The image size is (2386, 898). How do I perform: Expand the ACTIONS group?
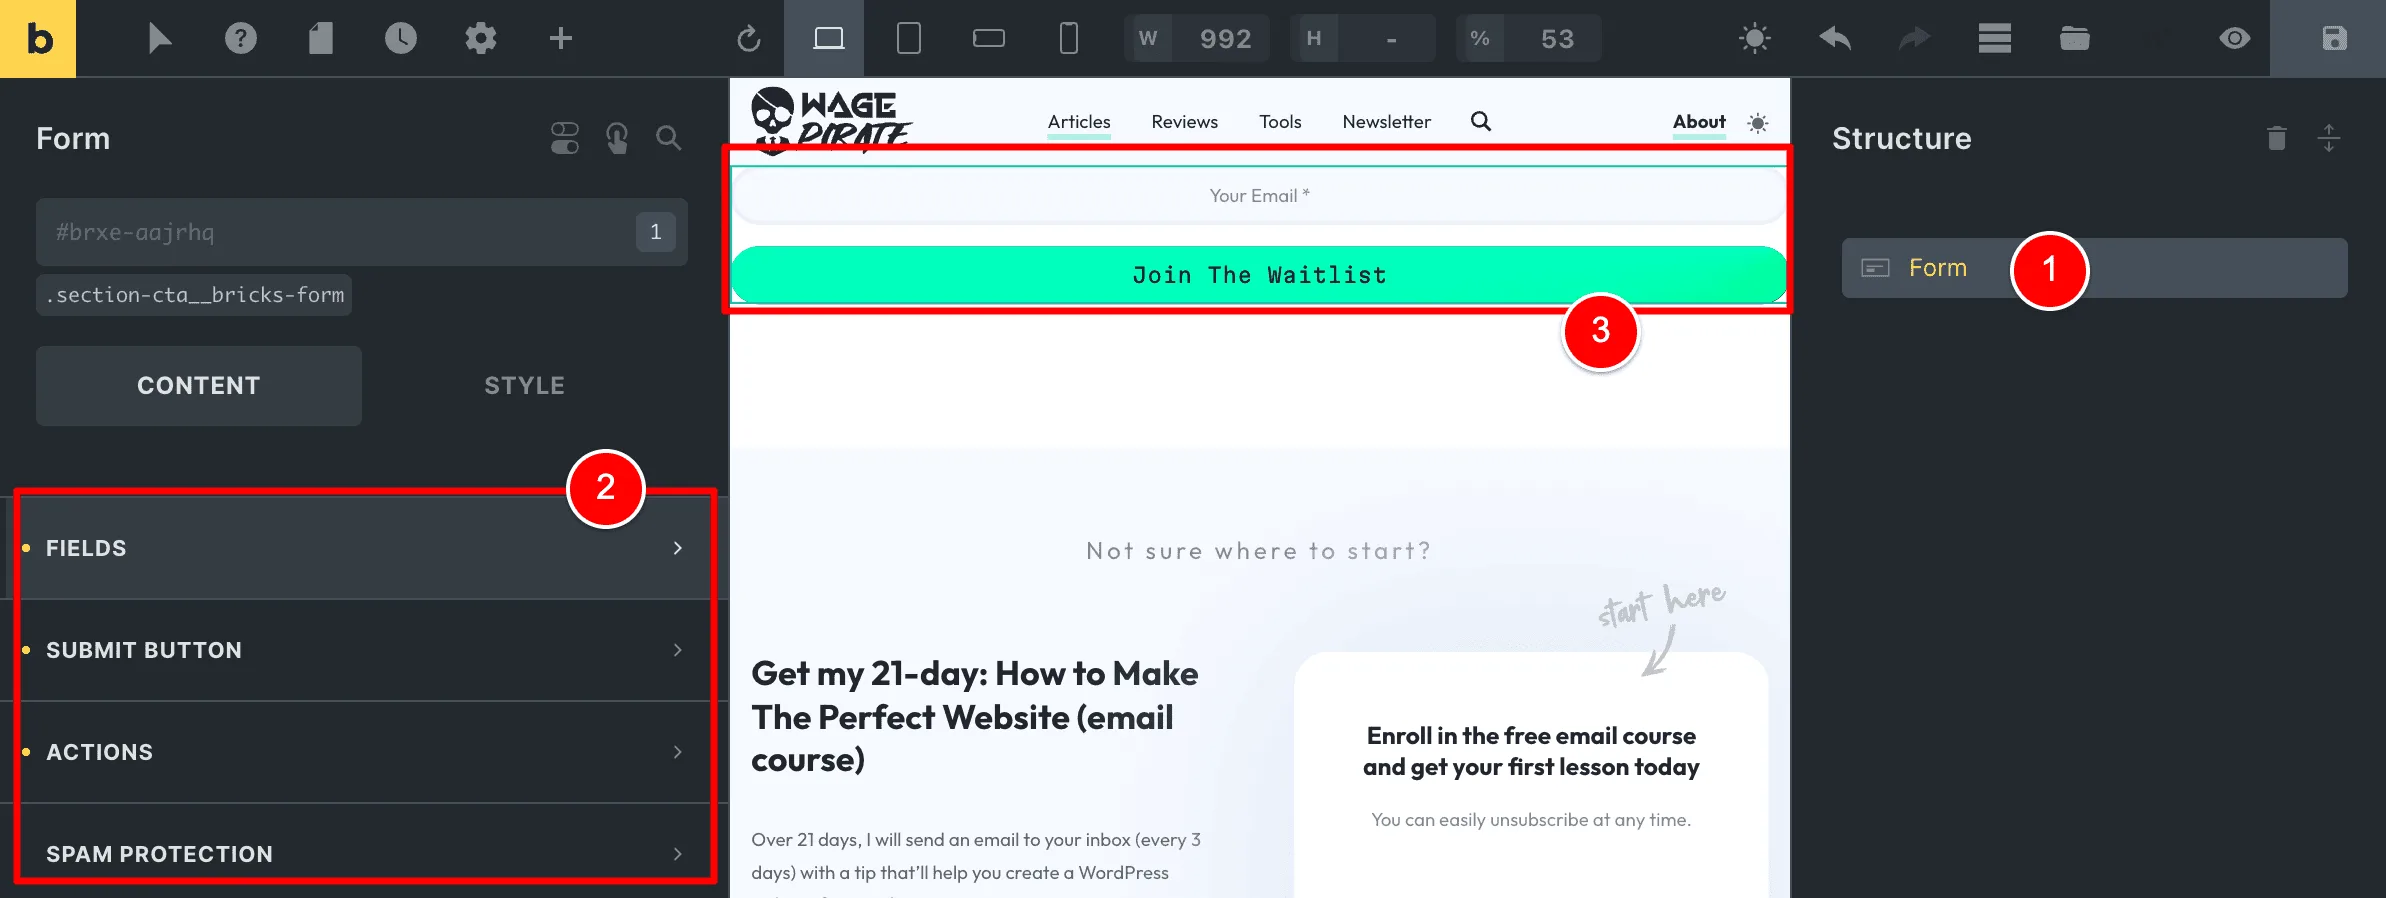click(364, 752)
